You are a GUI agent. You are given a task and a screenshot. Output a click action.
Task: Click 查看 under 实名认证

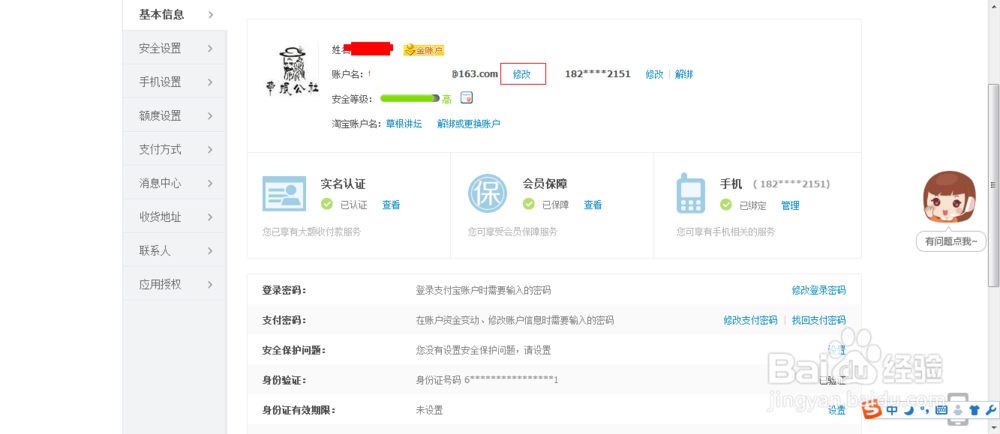391,205
